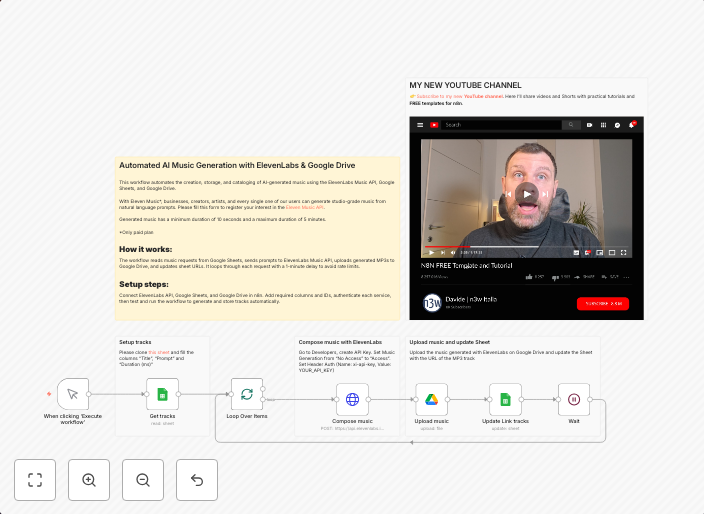Select the Get tracks Google Sheets node
704x514 pixels.
point(163,394)
